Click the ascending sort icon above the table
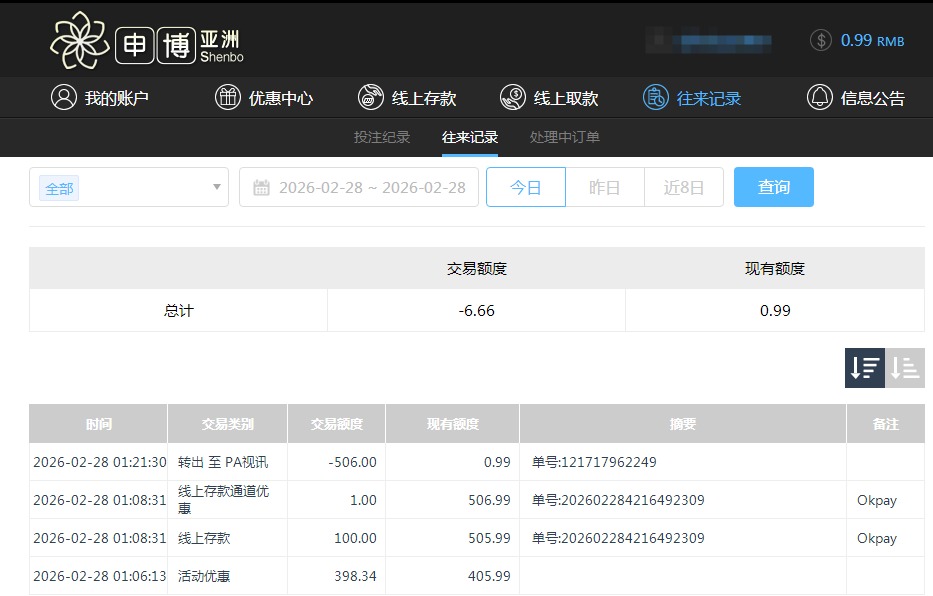This screenshot has height=596, width=933. coord(905,368)
